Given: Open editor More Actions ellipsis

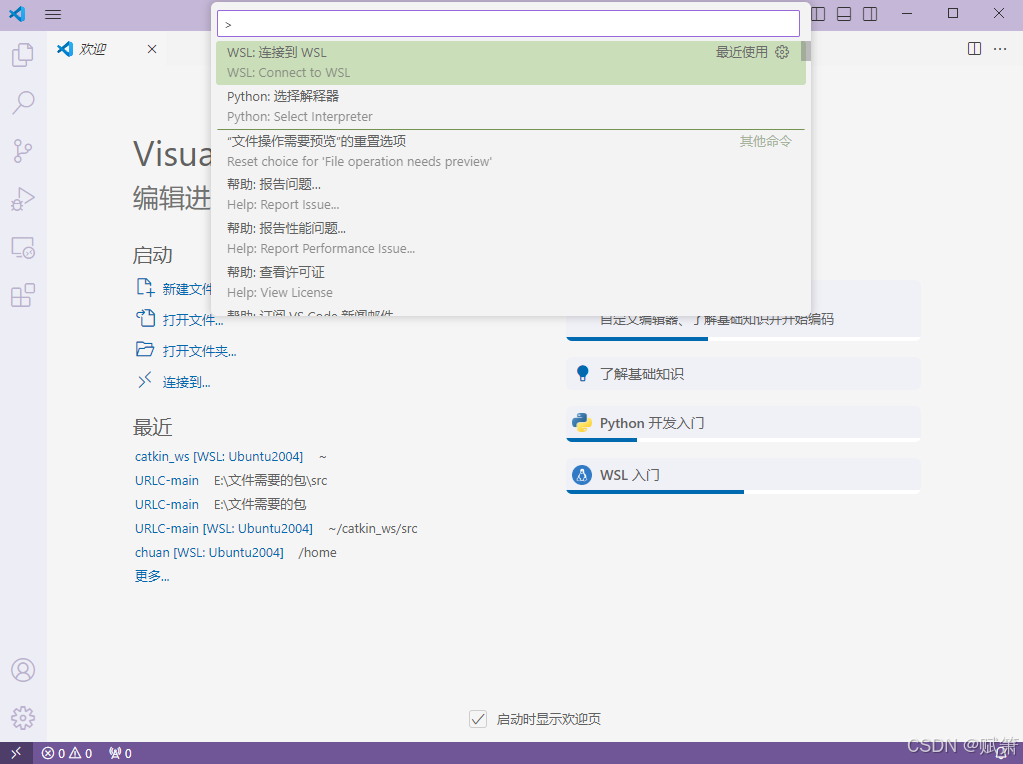Looking at the screenshot, I should [x=1000, y=49].
